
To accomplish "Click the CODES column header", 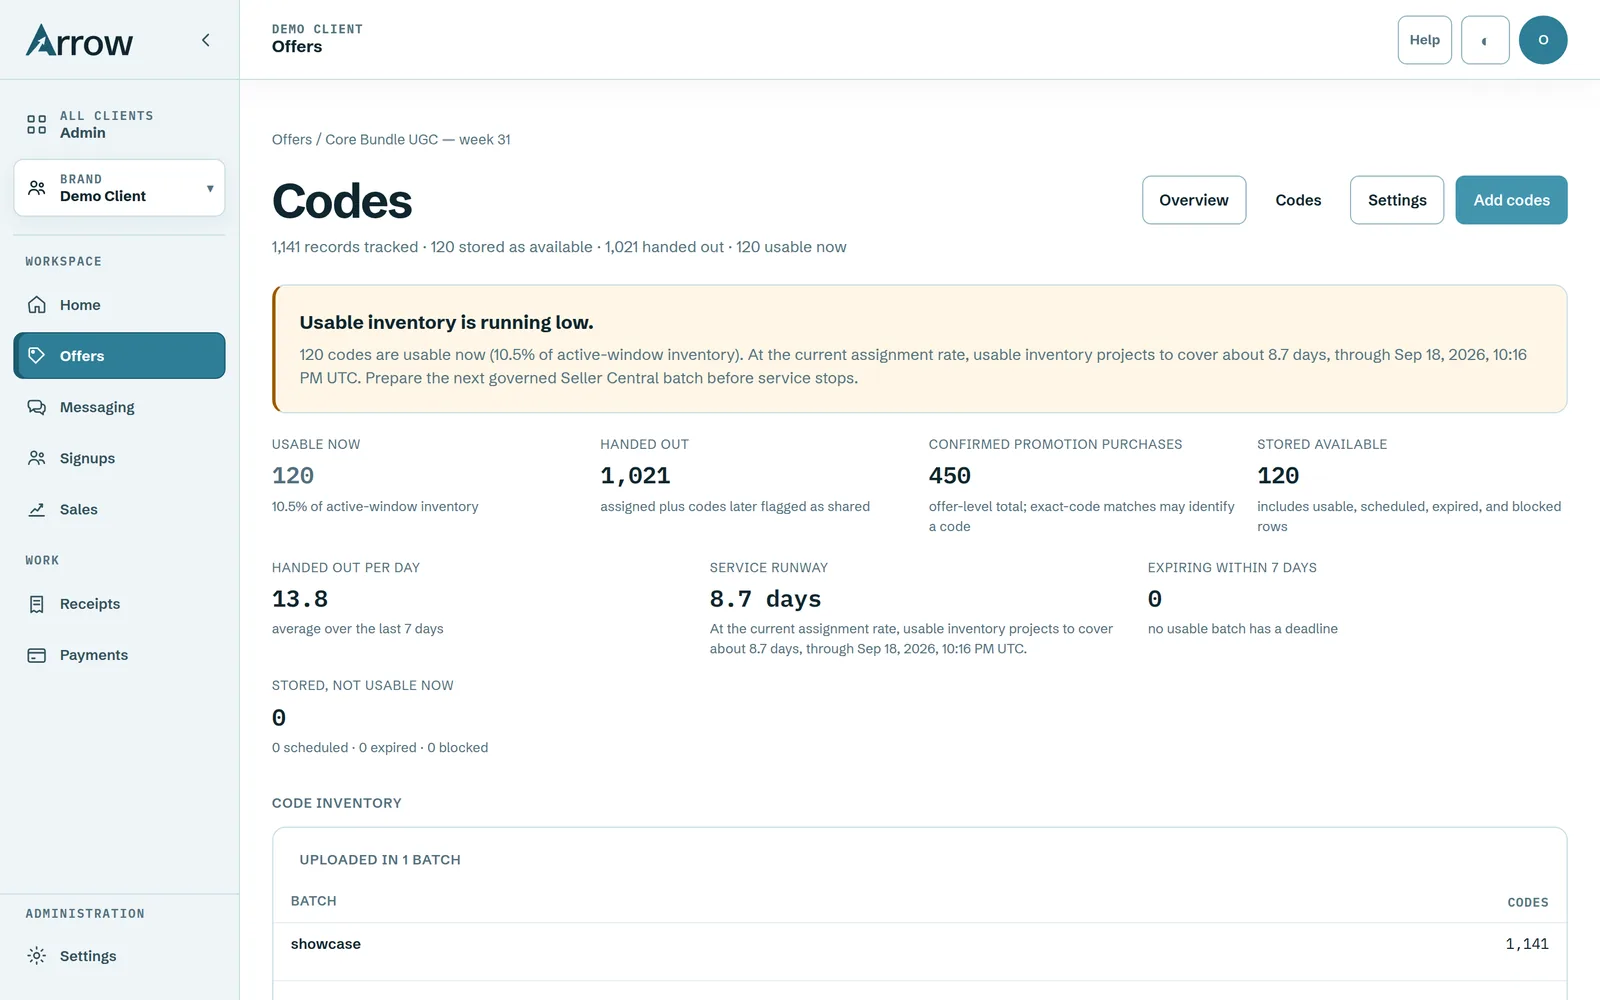I will pos(1528,902).
